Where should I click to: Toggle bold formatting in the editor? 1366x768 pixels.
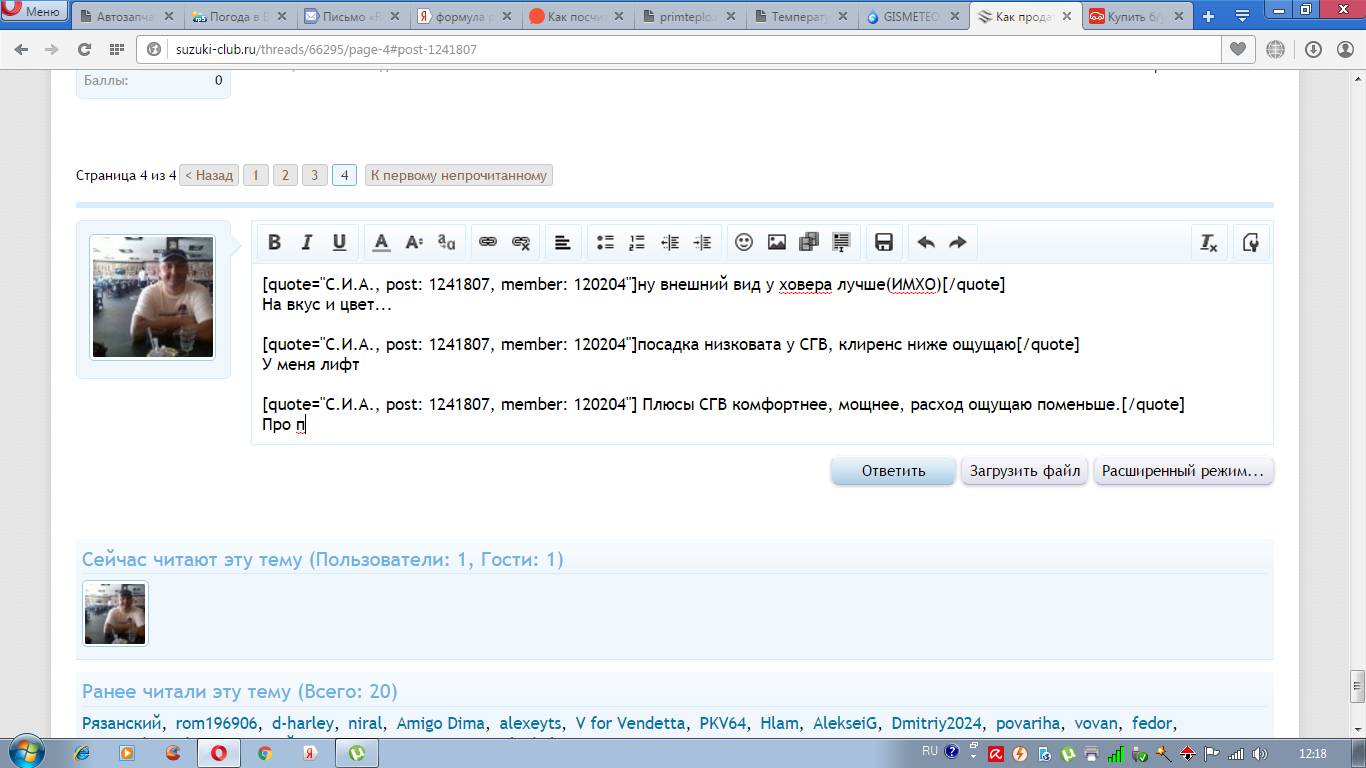274,242
